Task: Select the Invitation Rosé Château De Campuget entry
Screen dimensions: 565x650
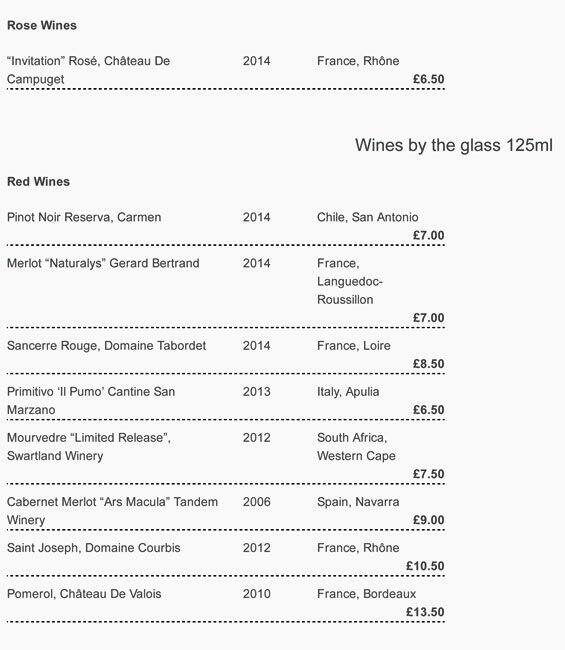Action: click(x=89, y=70)
